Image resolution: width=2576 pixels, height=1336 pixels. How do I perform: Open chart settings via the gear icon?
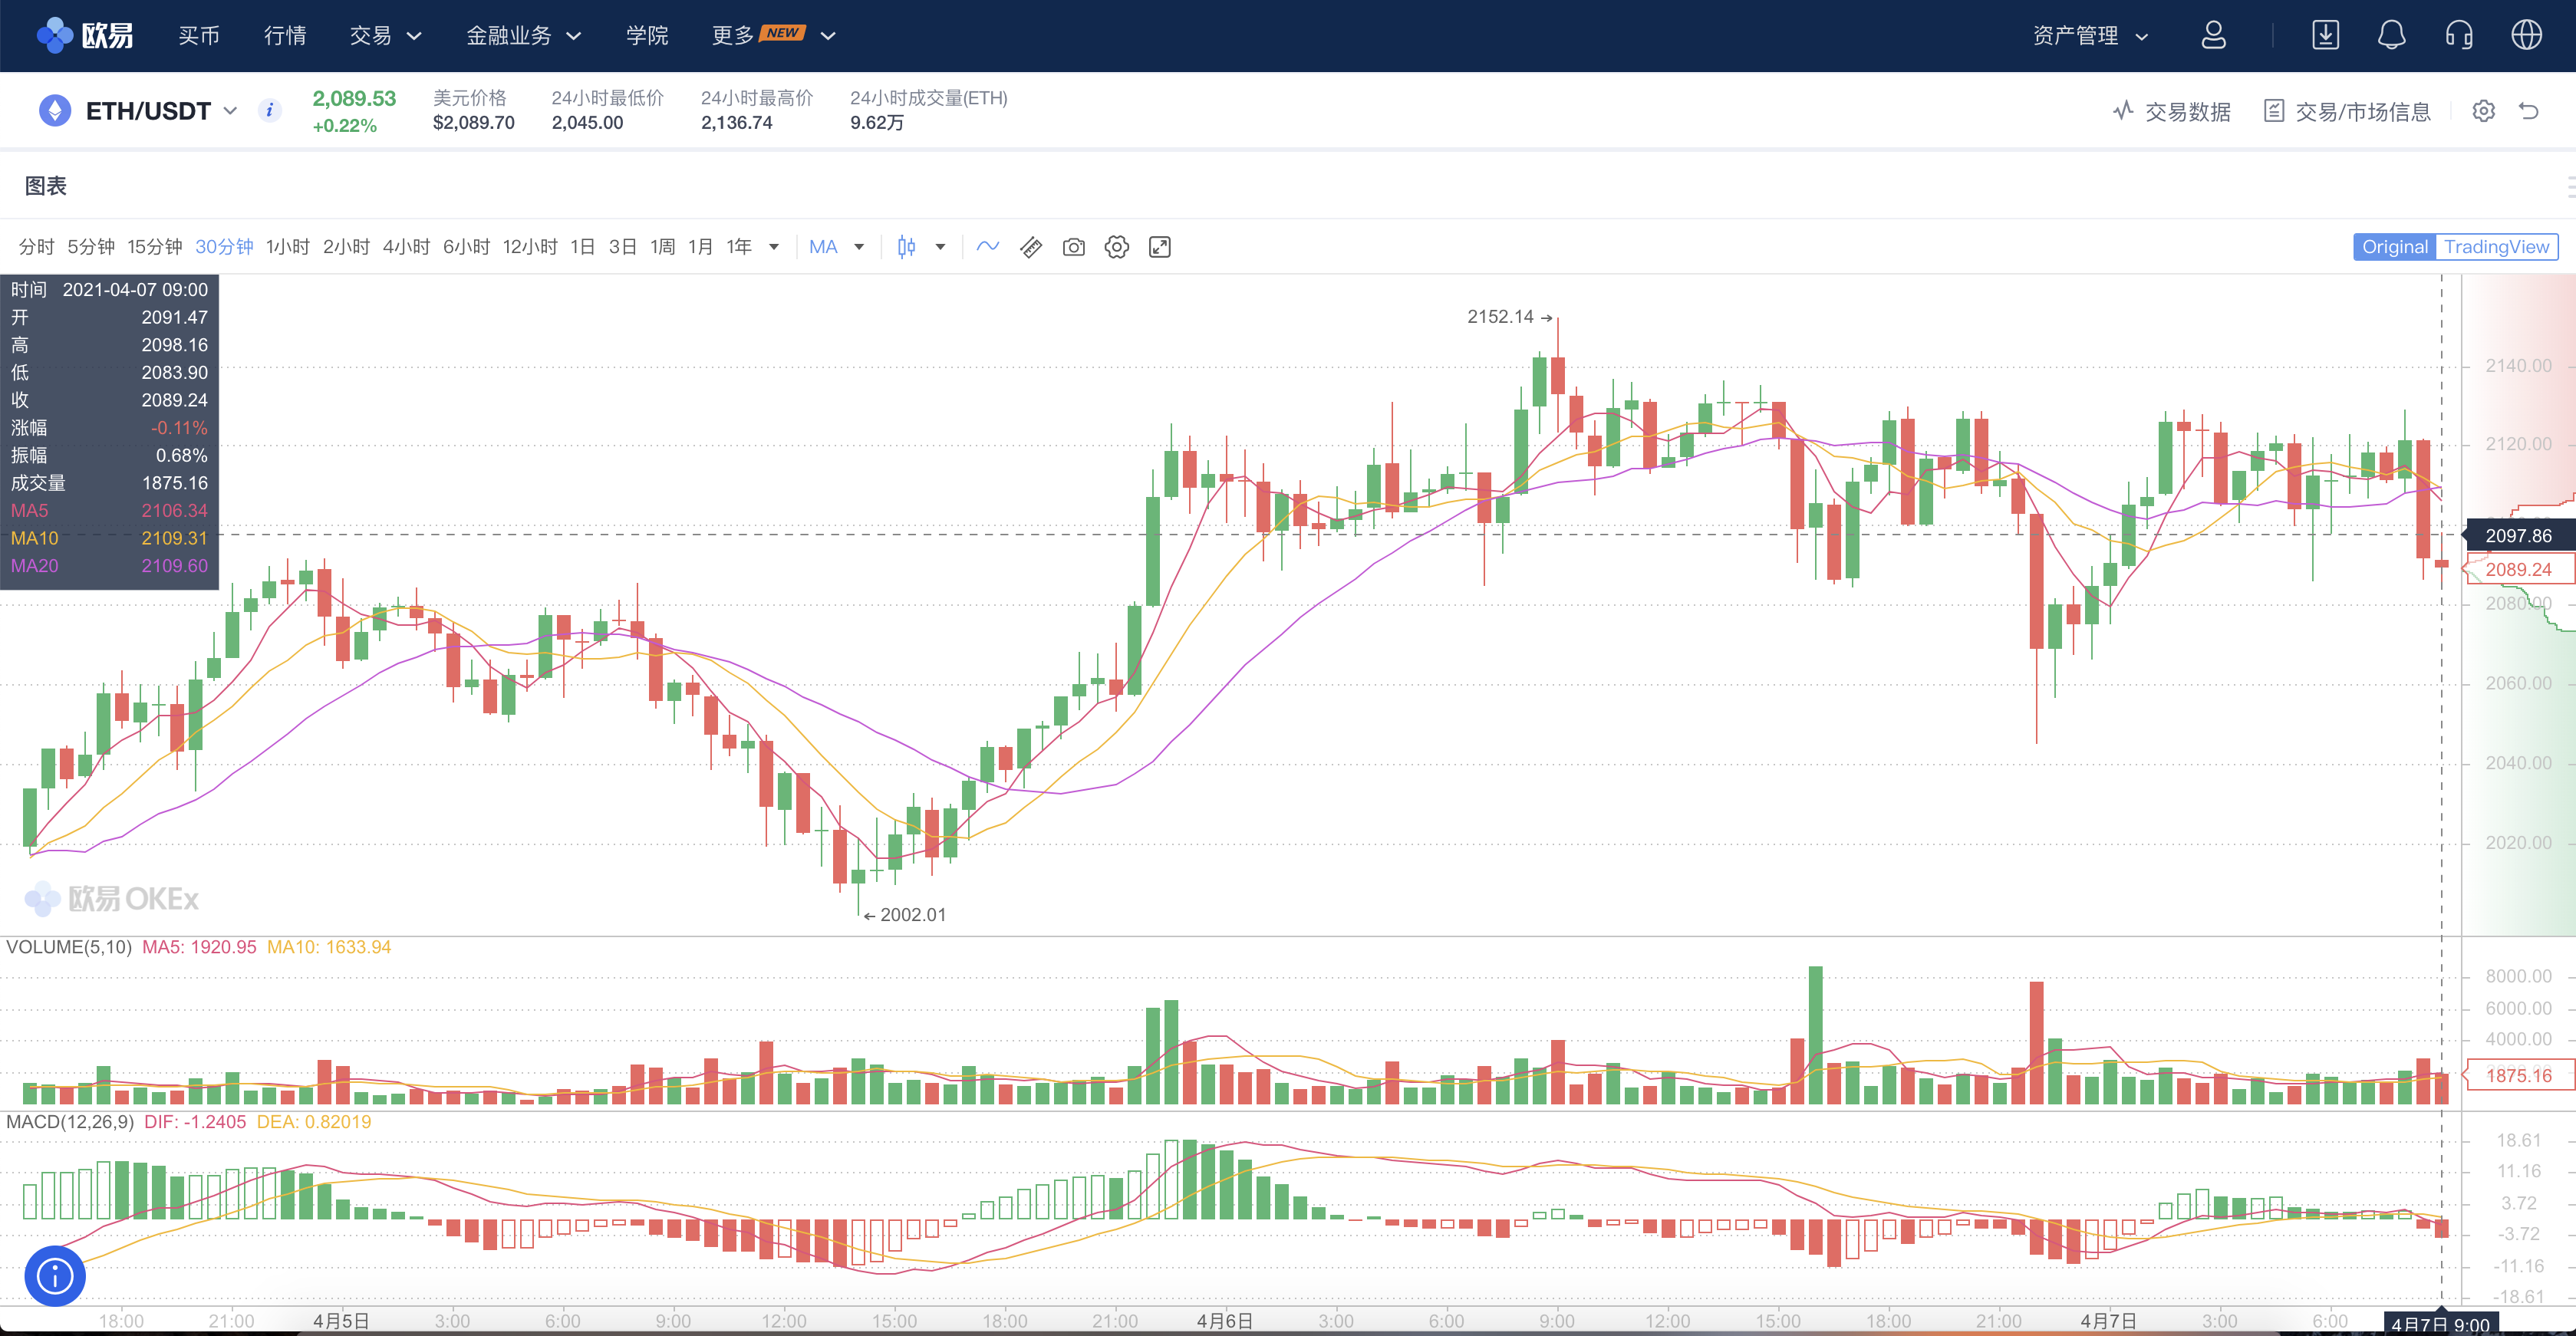coord(1116,247)
